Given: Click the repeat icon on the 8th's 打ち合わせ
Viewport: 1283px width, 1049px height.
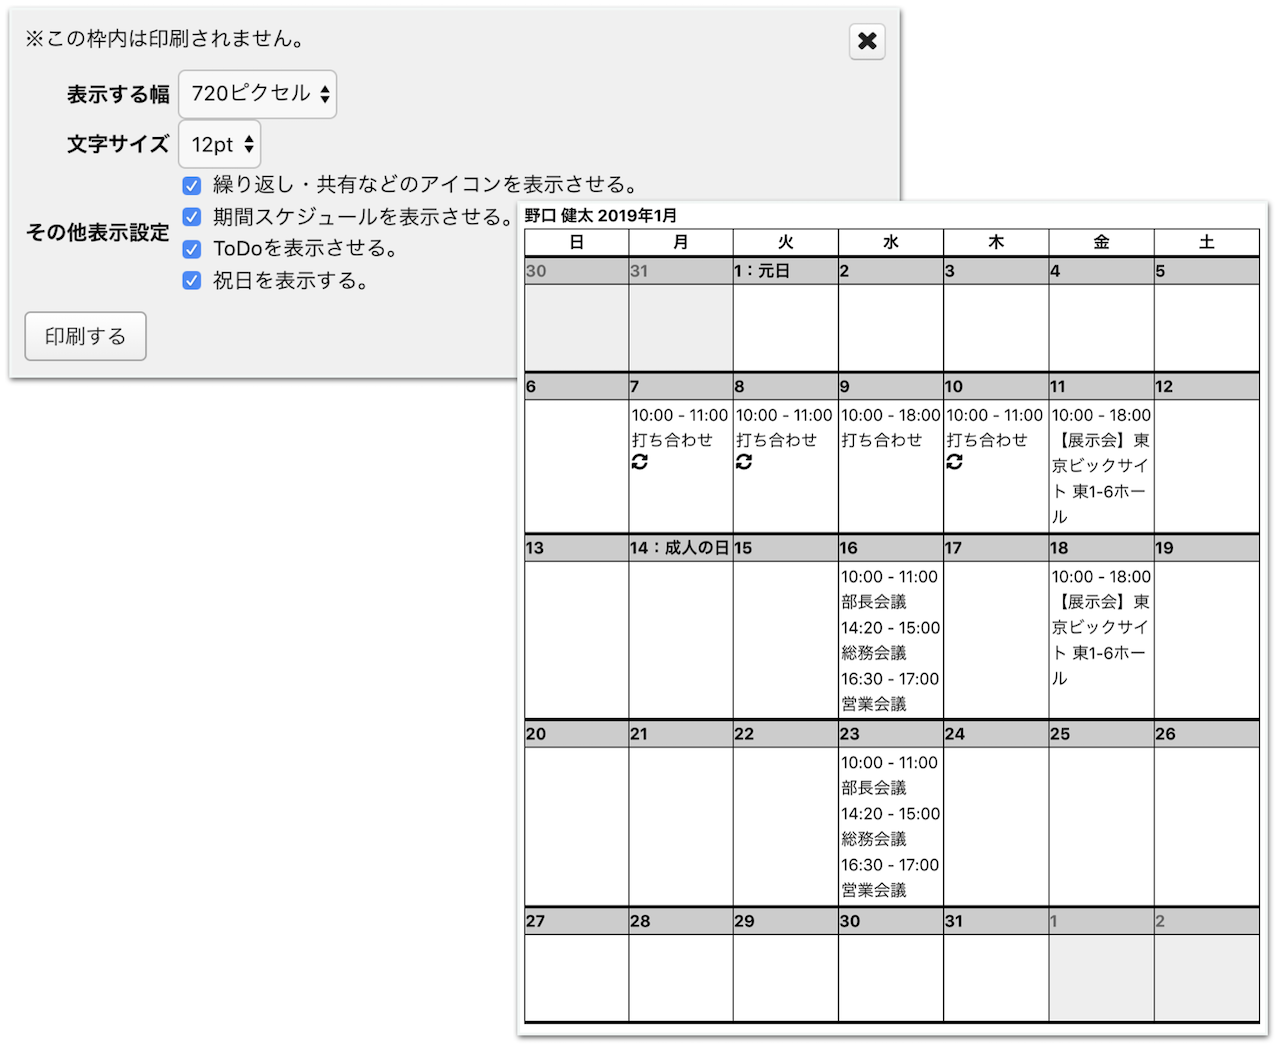Looking at the screenshot, I should (x=744, y=462).
